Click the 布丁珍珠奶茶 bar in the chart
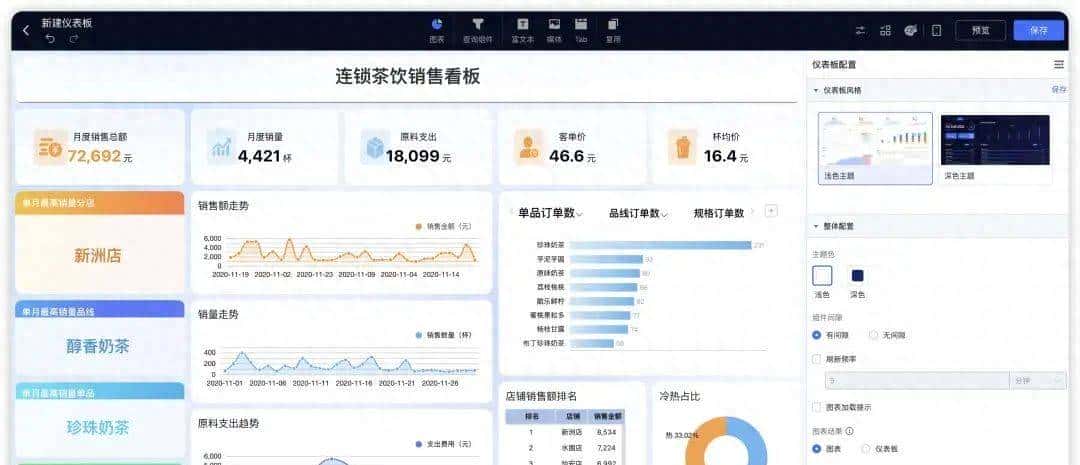Viewport: 1080px width, 465px height. [591, 342]
